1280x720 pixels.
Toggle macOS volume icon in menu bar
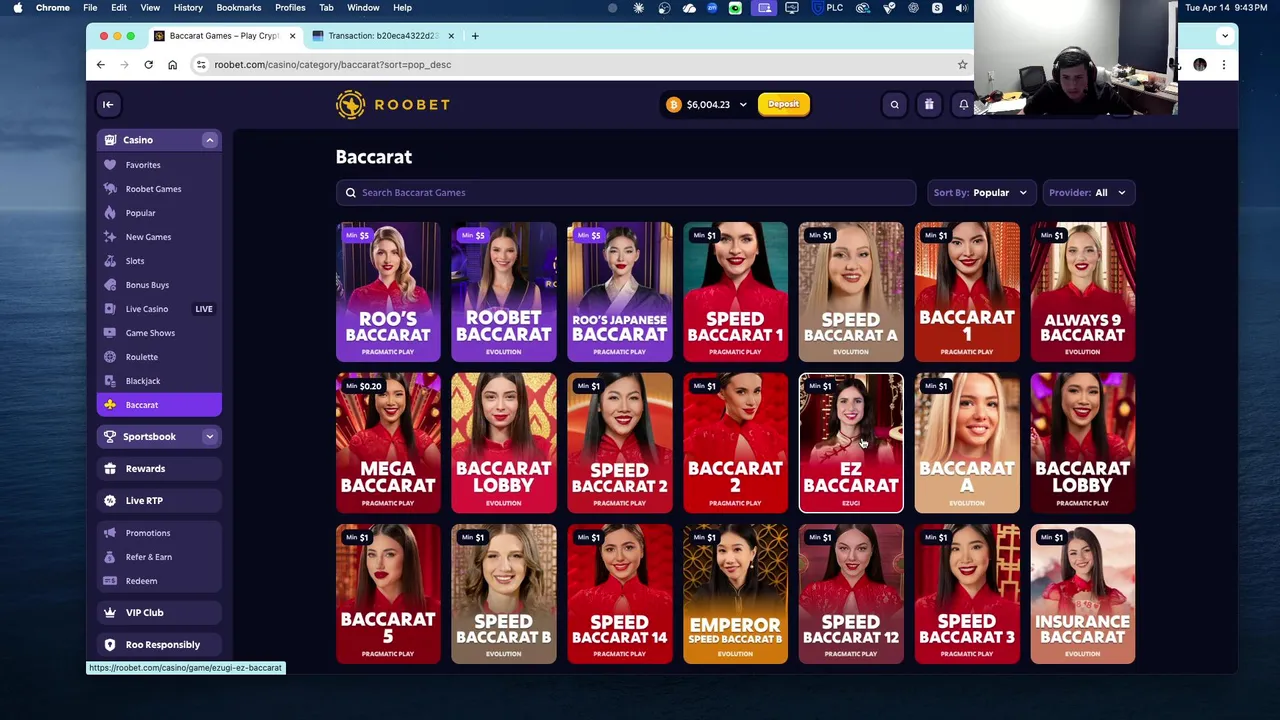point(961,8)
